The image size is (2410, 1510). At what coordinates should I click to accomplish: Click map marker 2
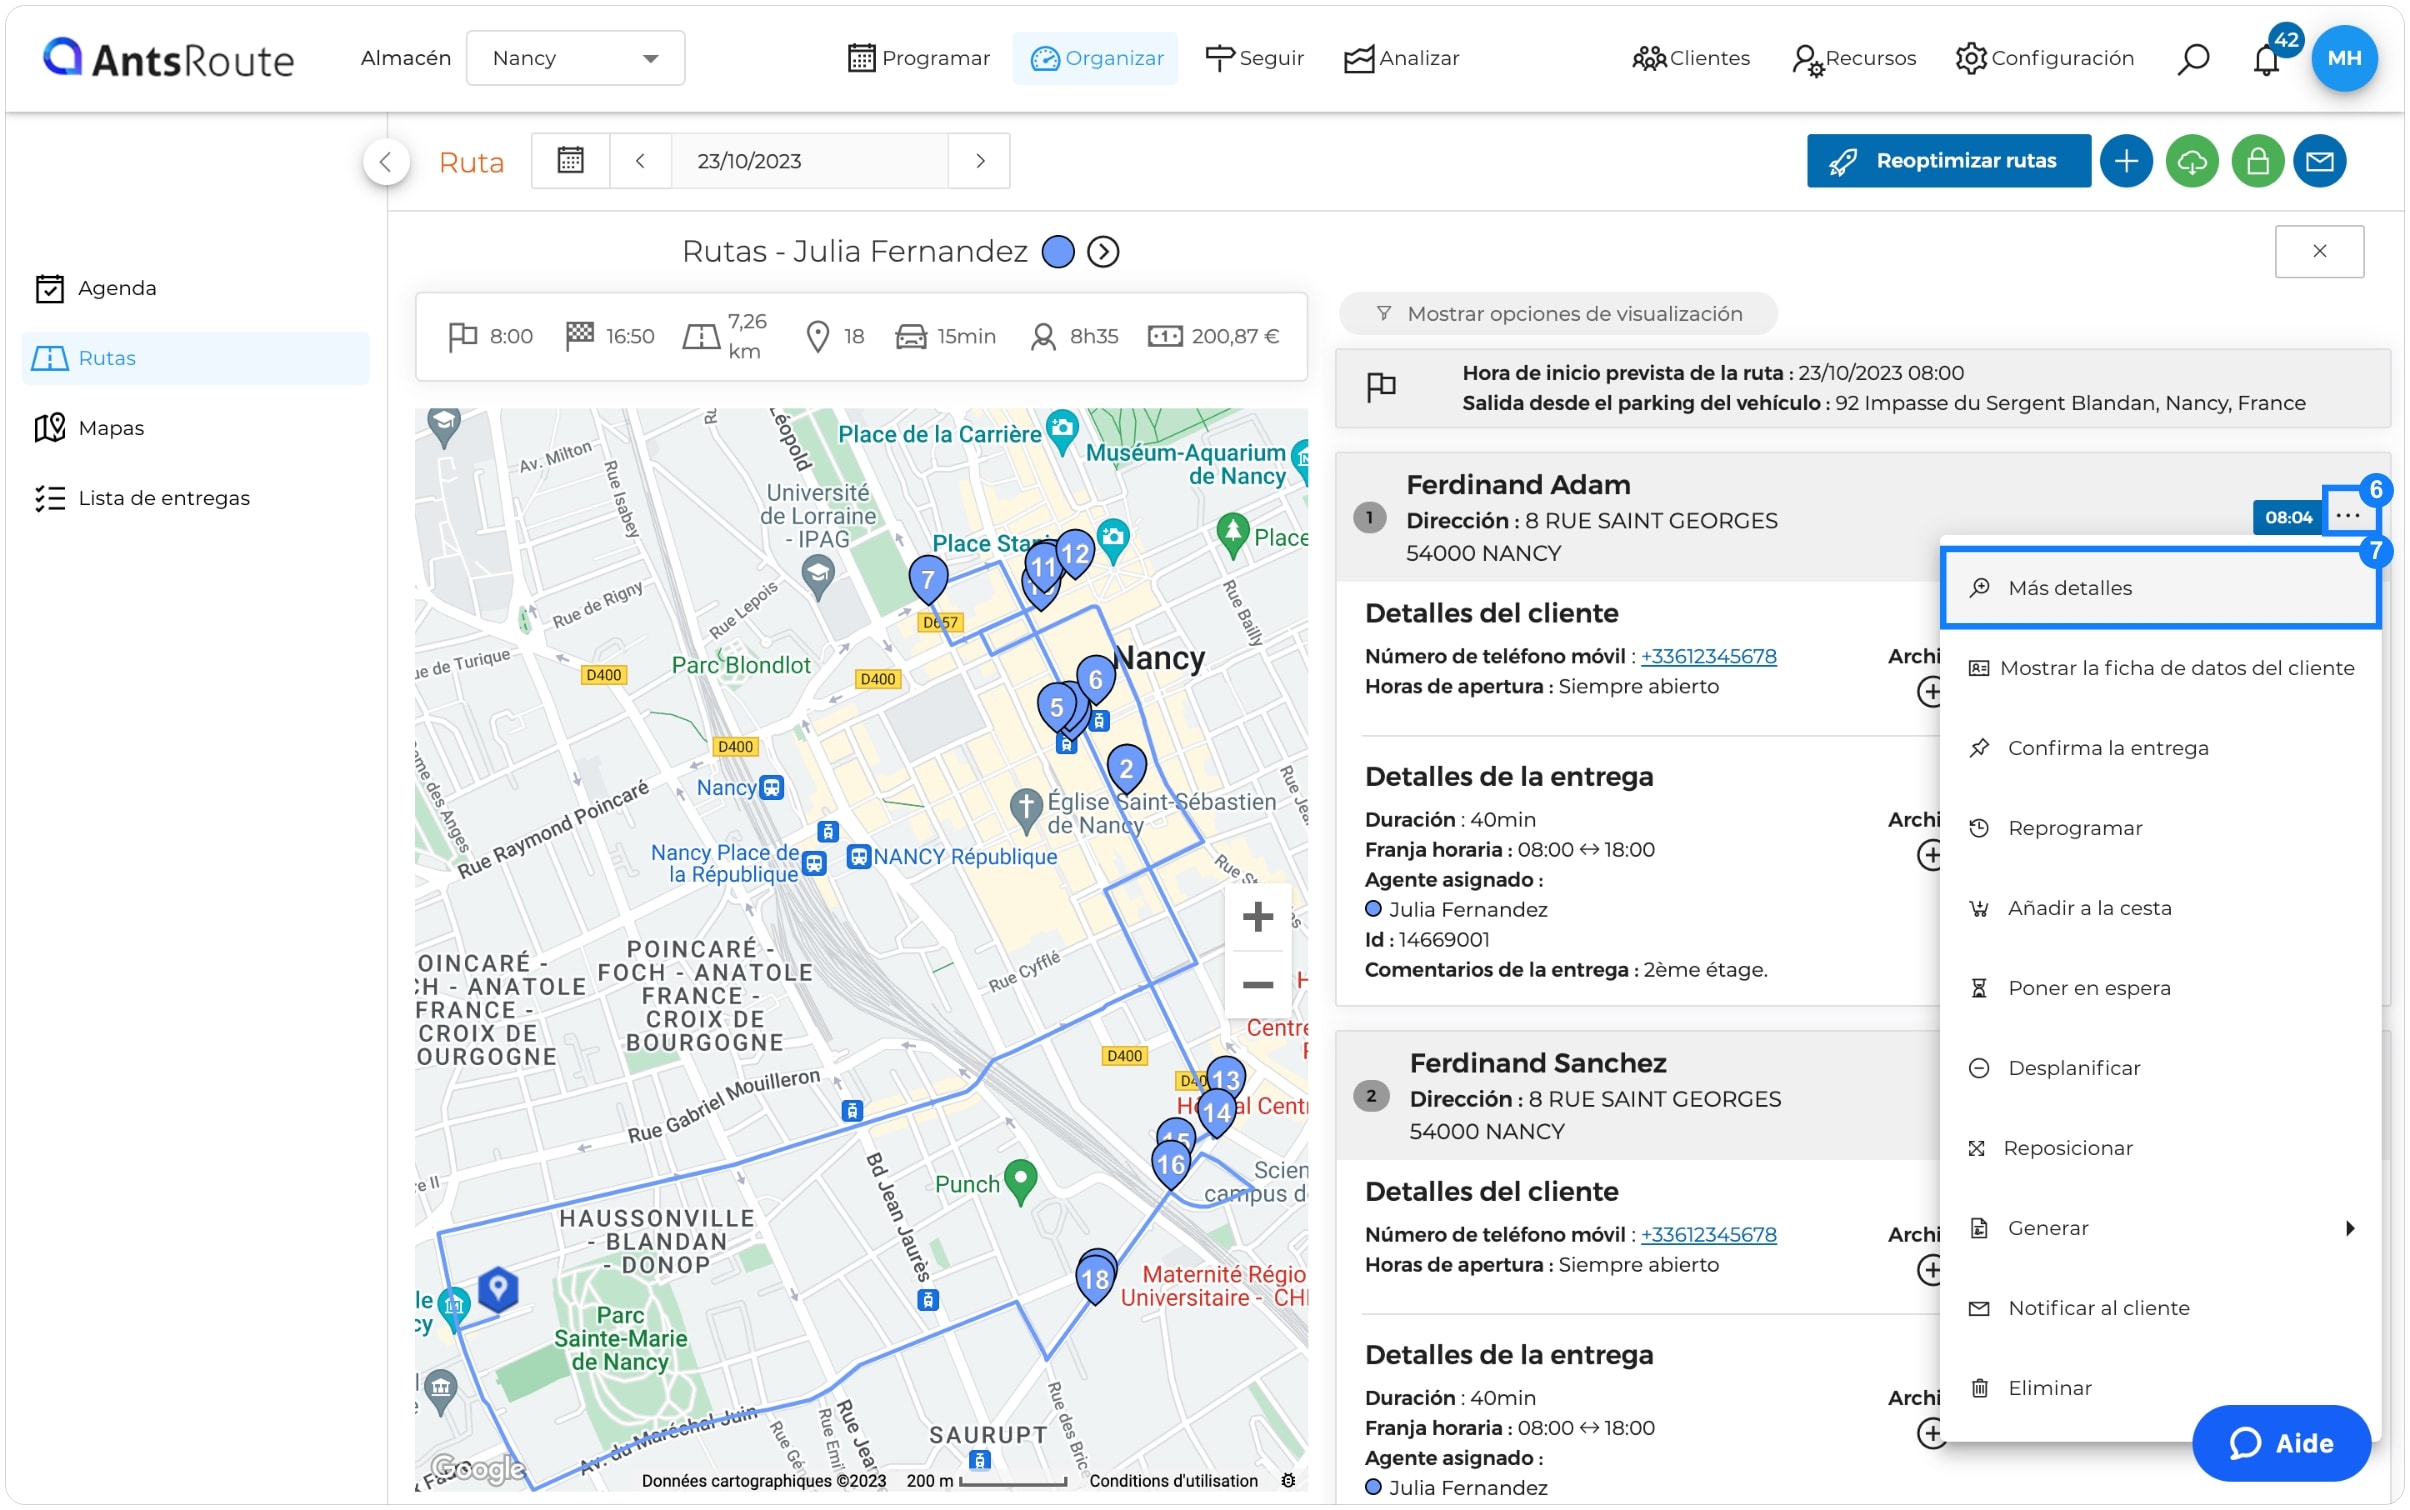(x=1126, y=768)
